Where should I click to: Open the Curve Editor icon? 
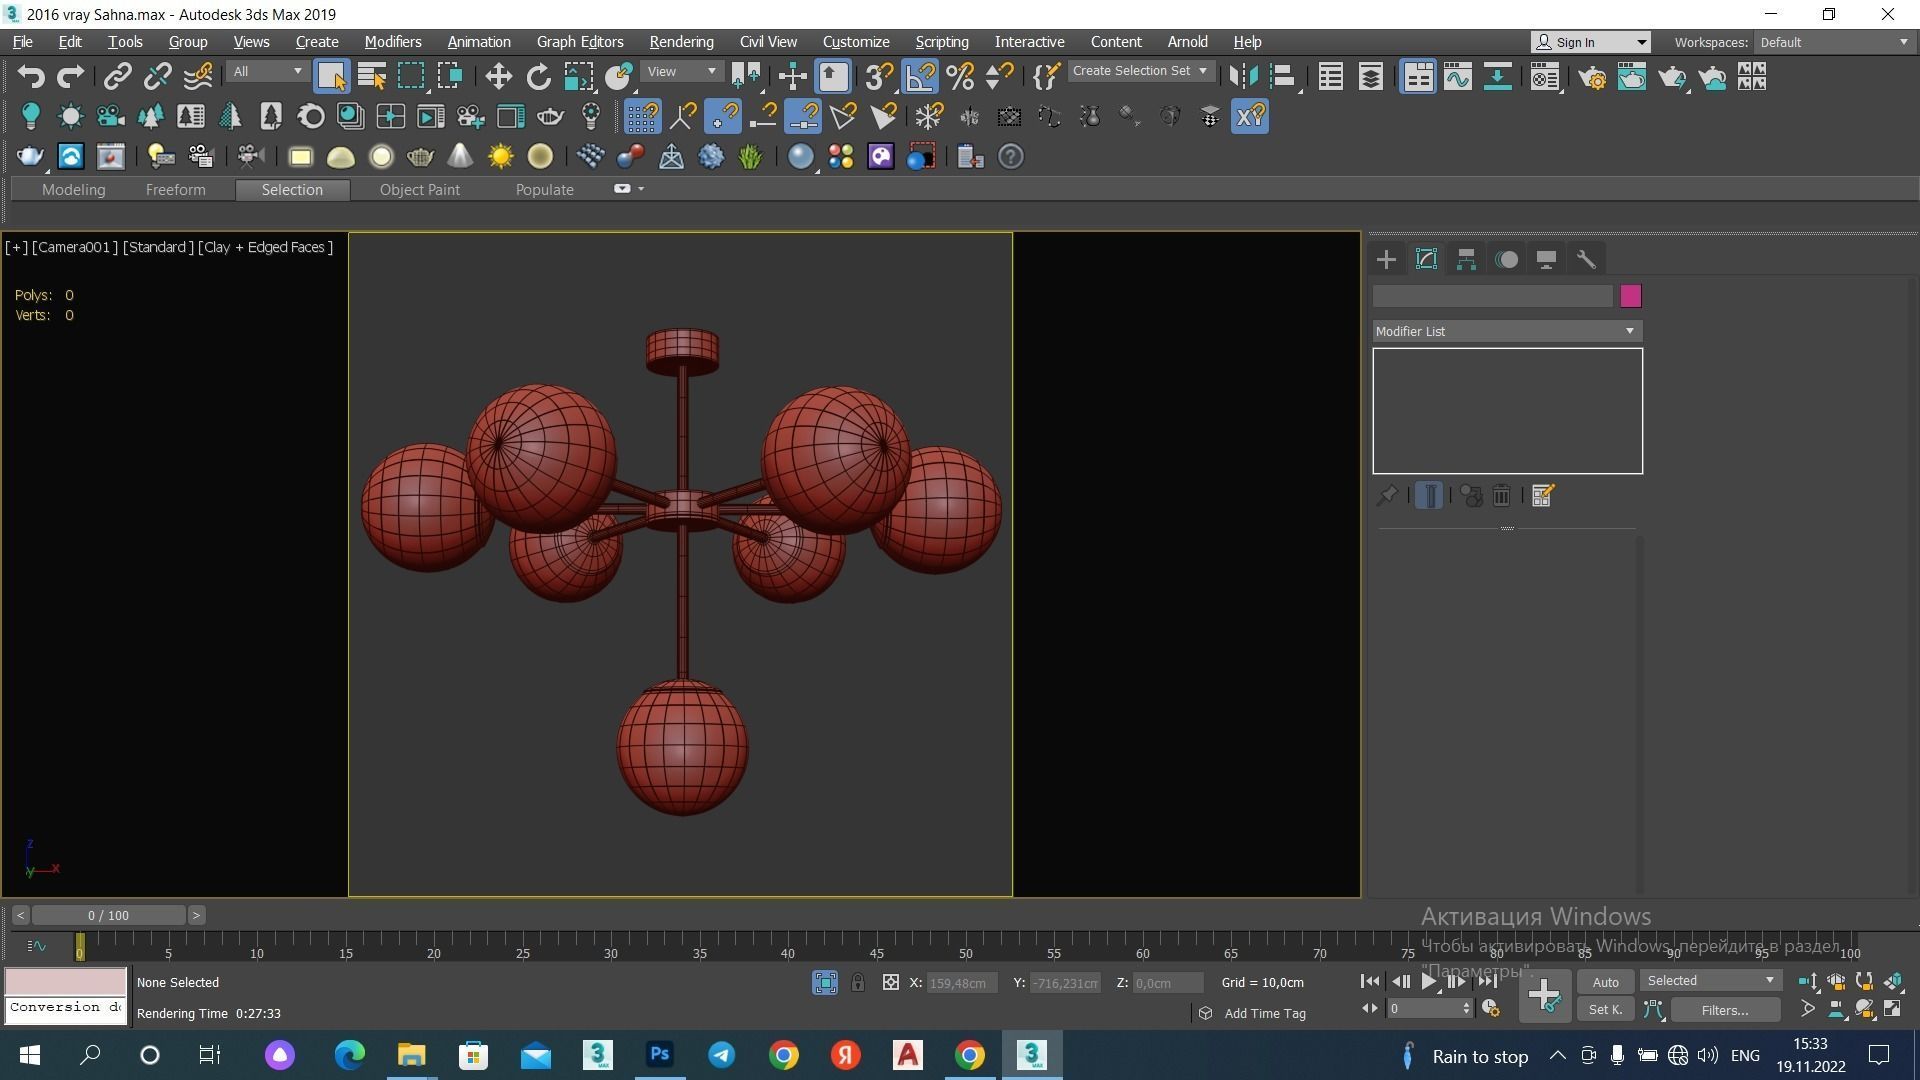coord(1457,77)
